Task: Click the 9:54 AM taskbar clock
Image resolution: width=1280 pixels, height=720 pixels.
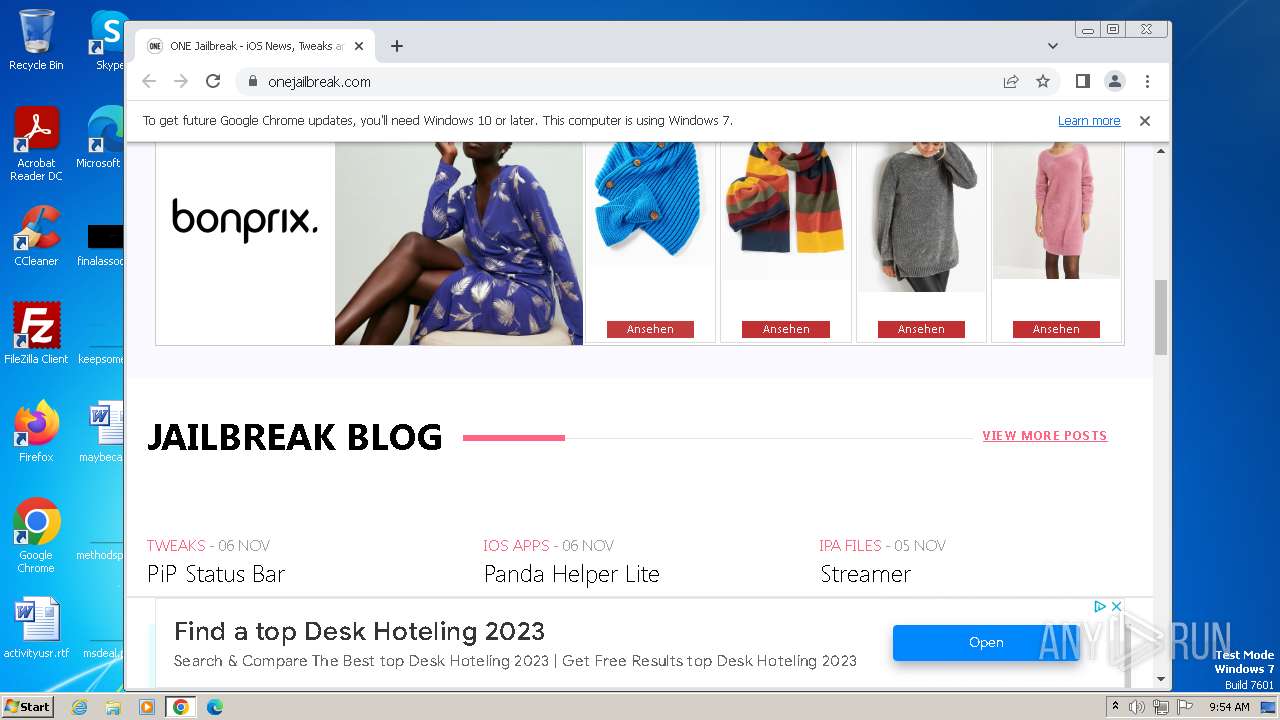Action: click(1229, 707)
